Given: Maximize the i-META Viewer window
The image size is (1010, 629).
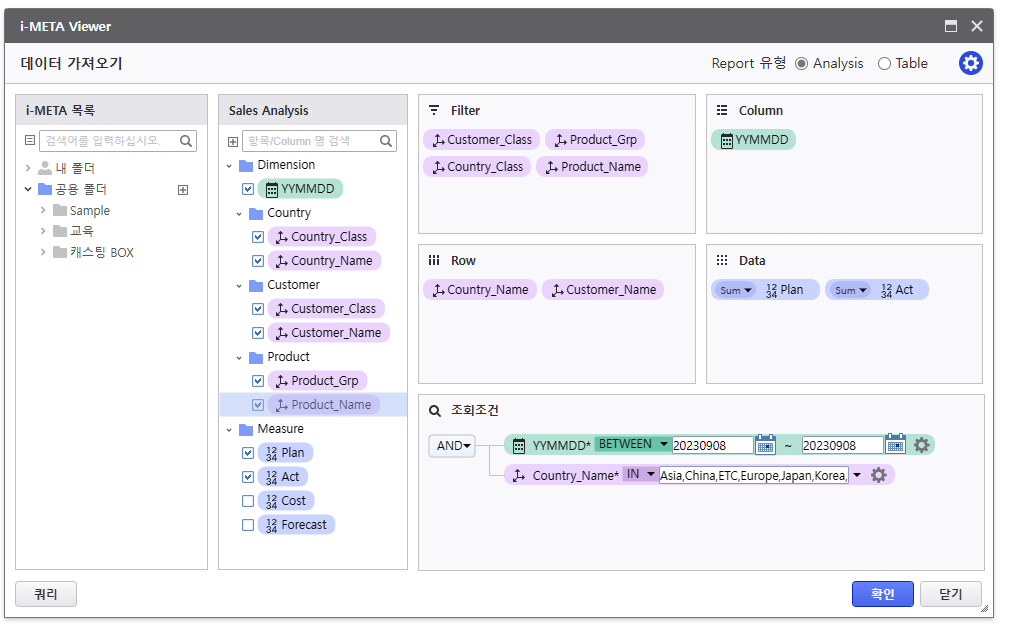Looking at the screenshot, I should pos(951,26).
